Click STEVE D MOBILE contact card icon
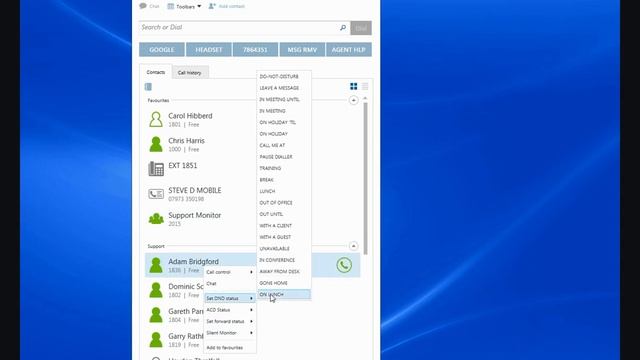 [156, 194]
